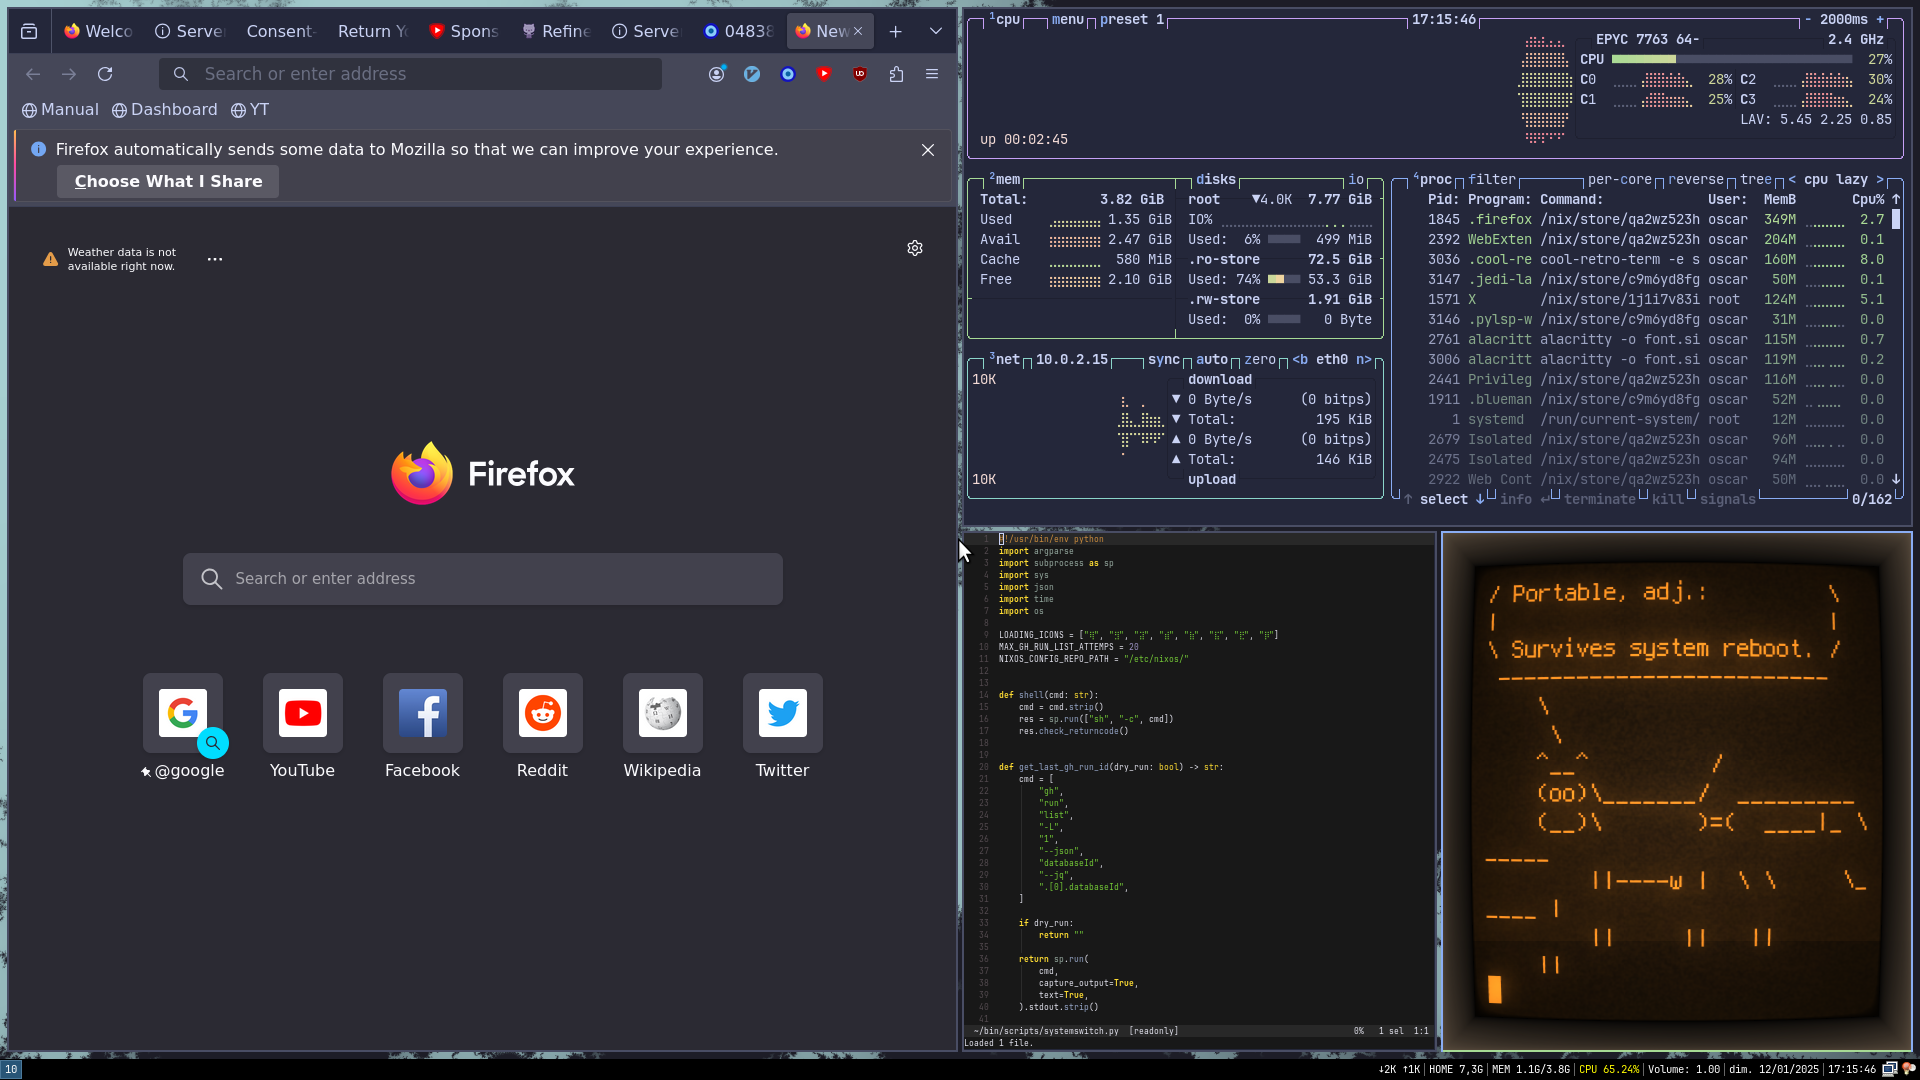
Task: Switch to the Return Y tab in Firefox
Action: [371, 32]
